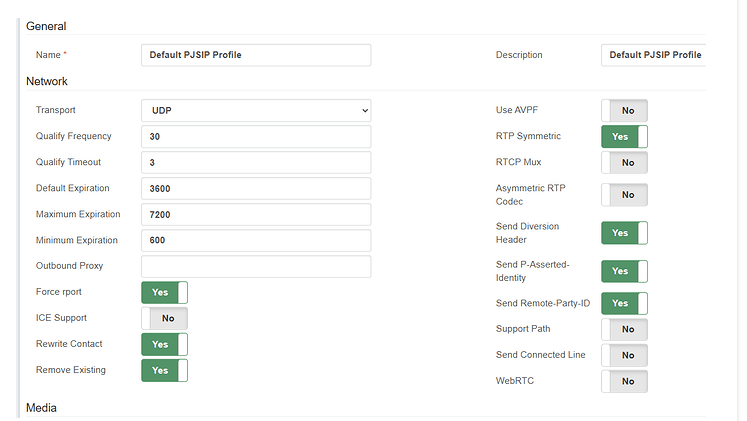Turn off the Send Diversion Header switch
Screen dimensions: 747x421
point(624,233)
